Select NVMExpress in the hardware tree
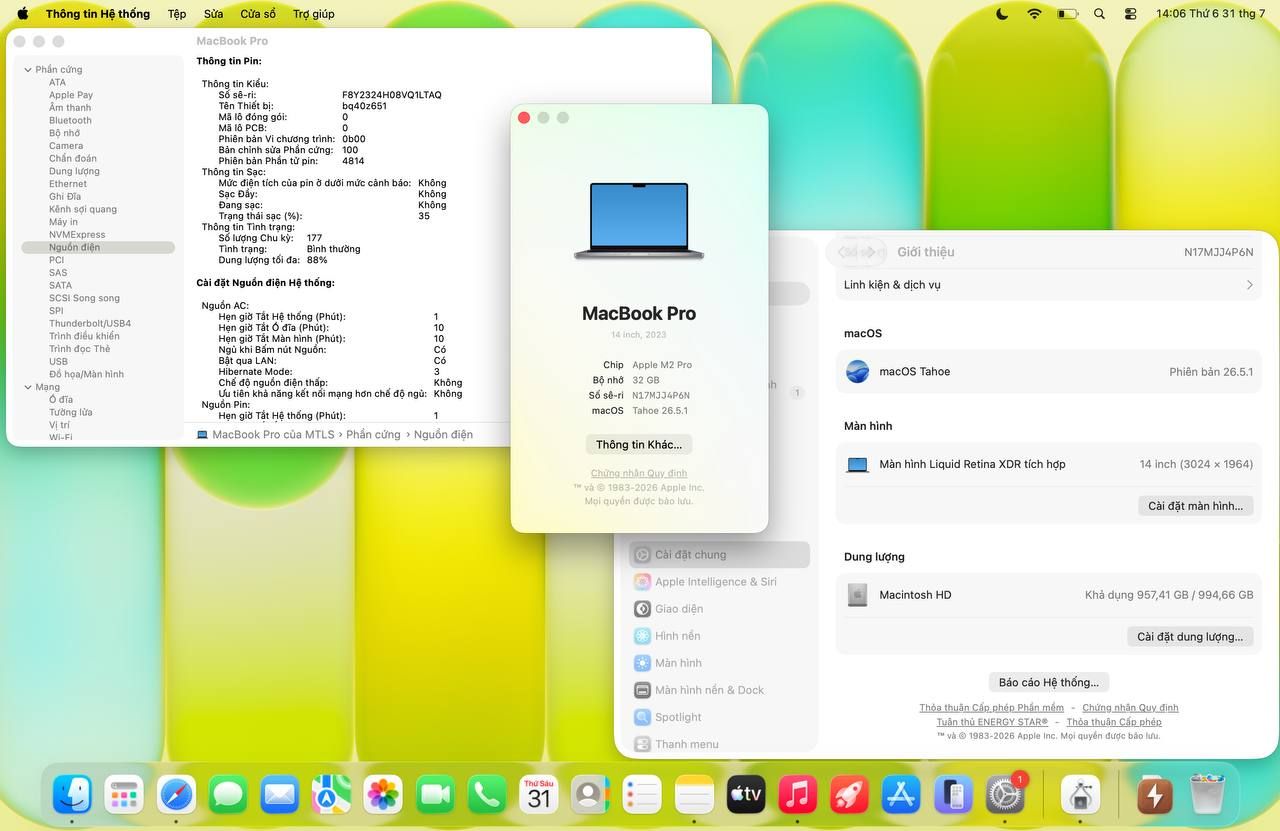 click(x=77, y=235)
